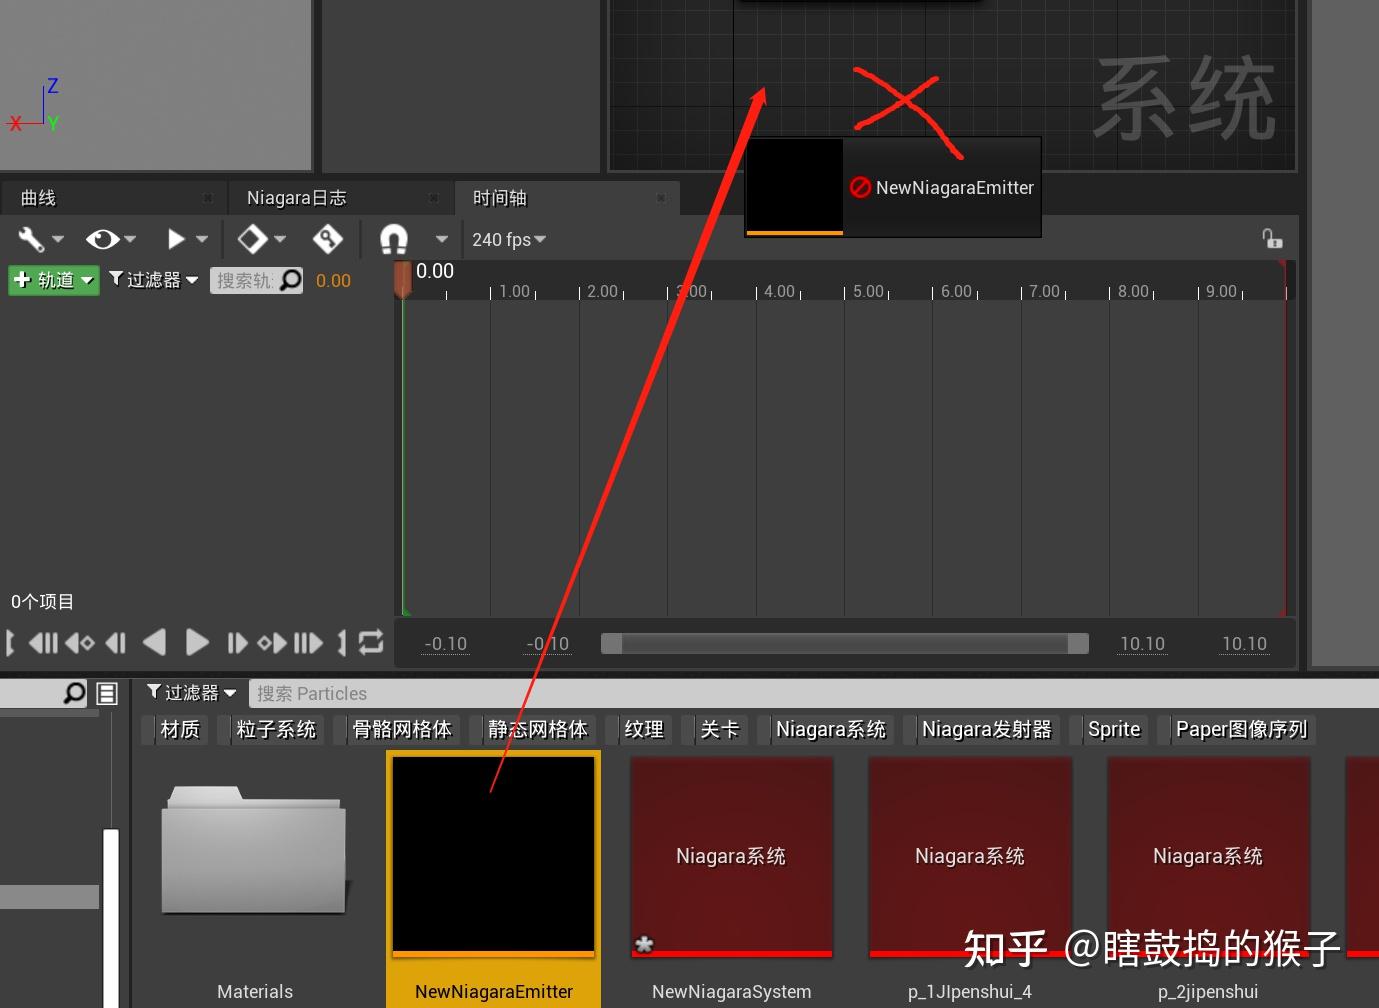Click the eye view options icon
This screenshot has width=1379, height=1008.
point(105,239)
